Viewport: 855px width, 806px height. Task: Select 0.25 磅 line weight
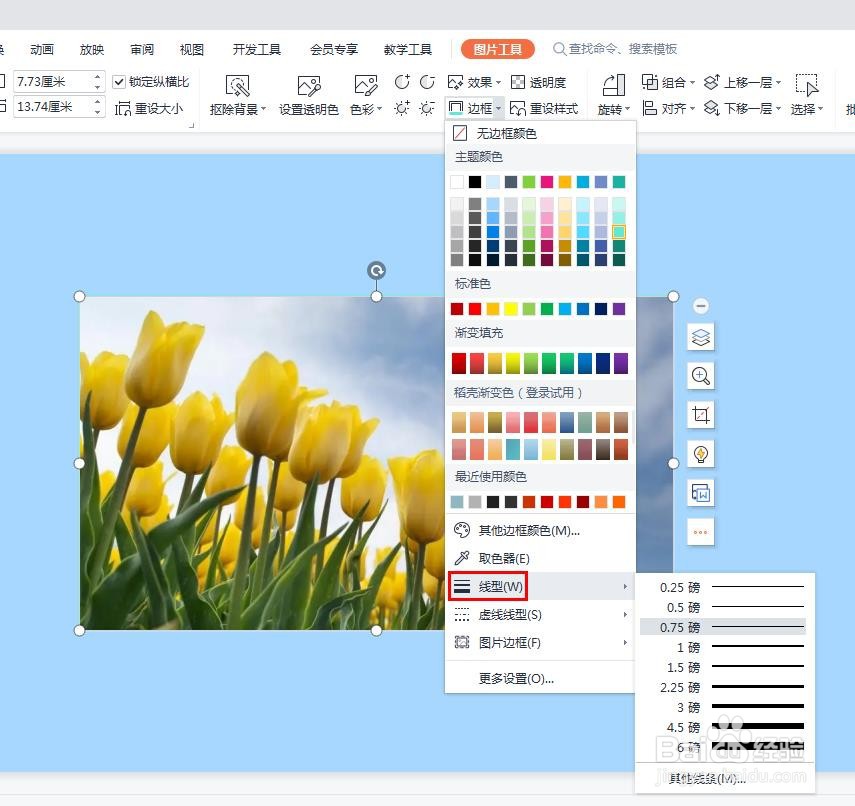(724, 587)
